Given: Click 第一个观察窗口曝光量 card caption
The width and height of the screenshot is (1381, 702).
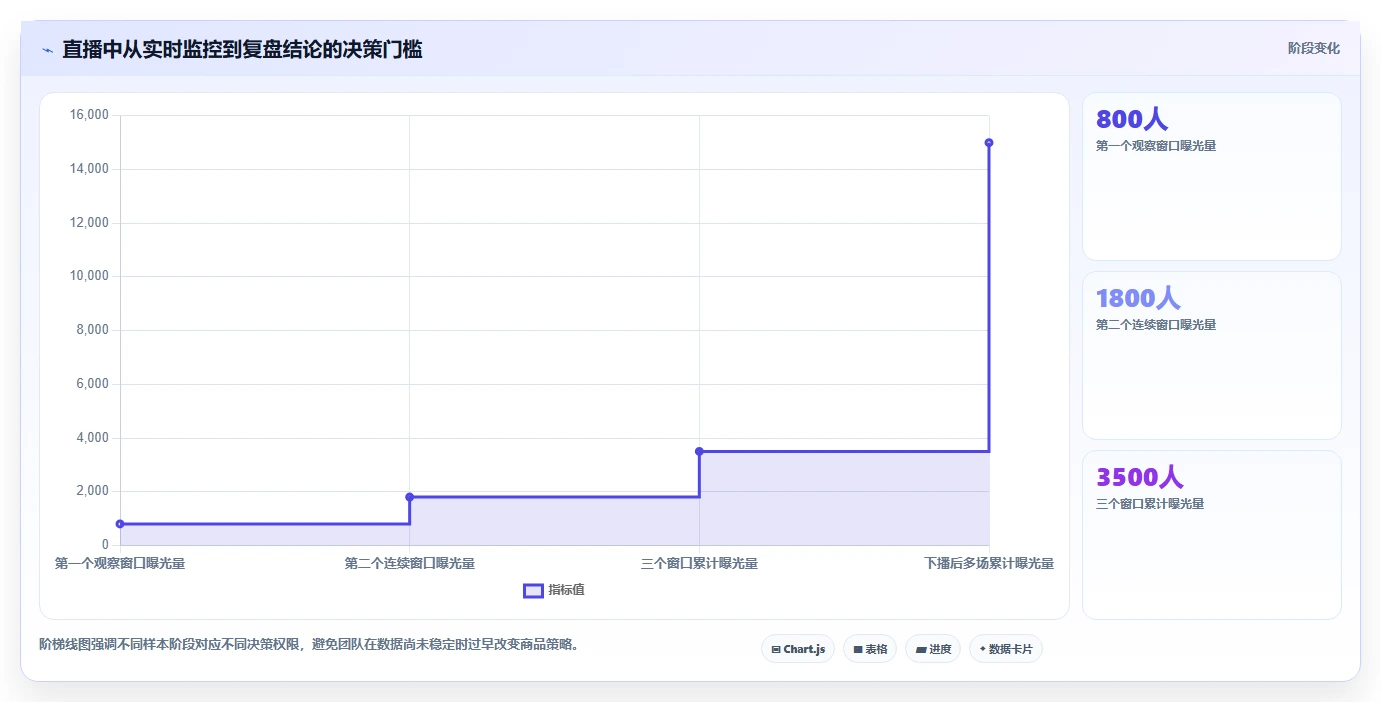Looking at the screenshot, I should pos(1155,146).
